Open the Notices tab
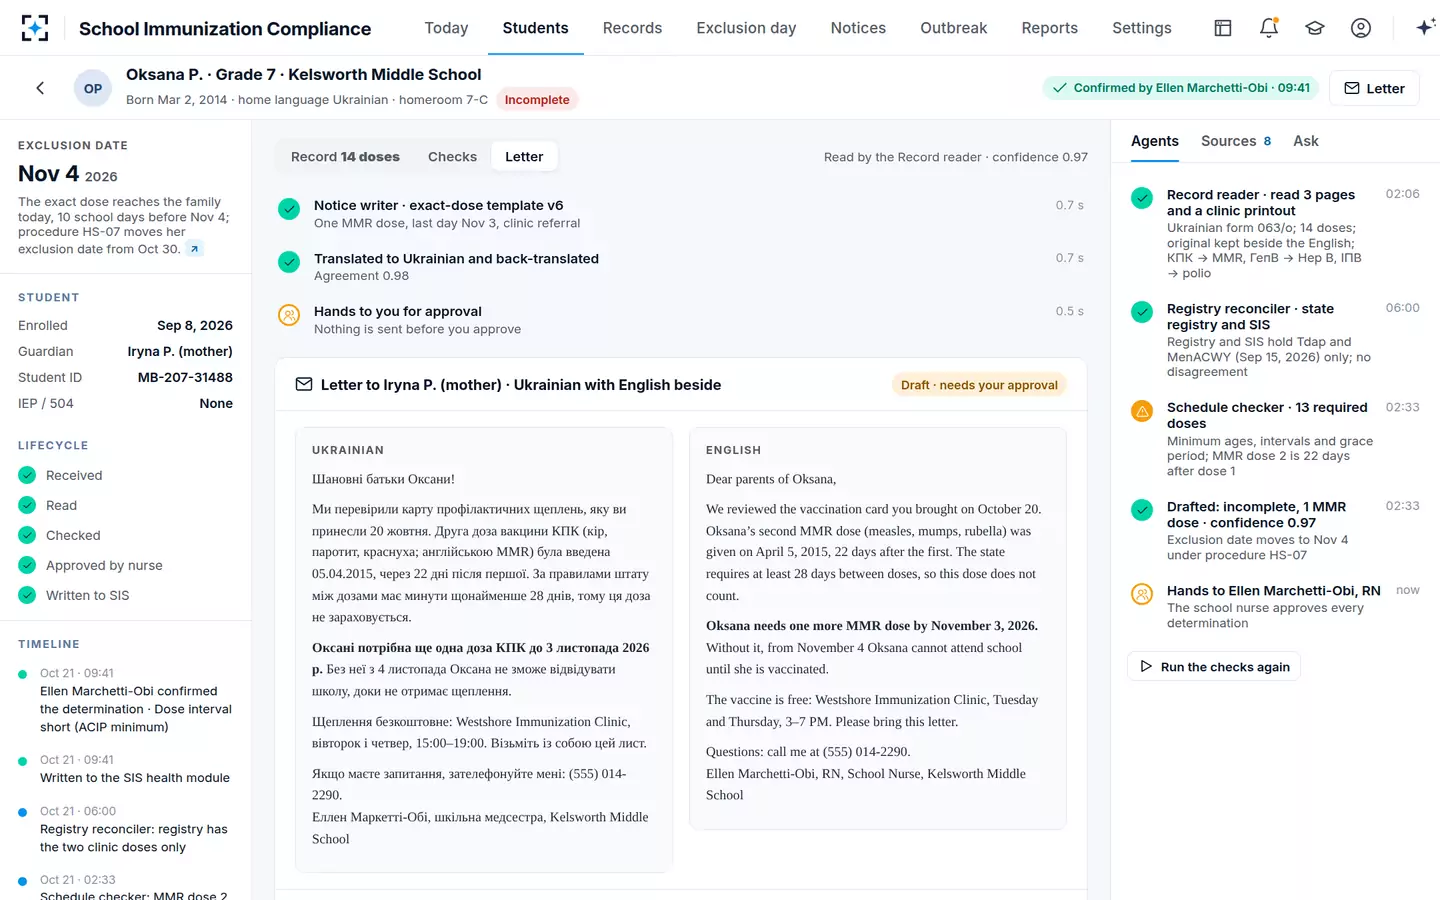The height and width of the screenshot is (900, 1440). pyautogui.click(x=858, y=28)
